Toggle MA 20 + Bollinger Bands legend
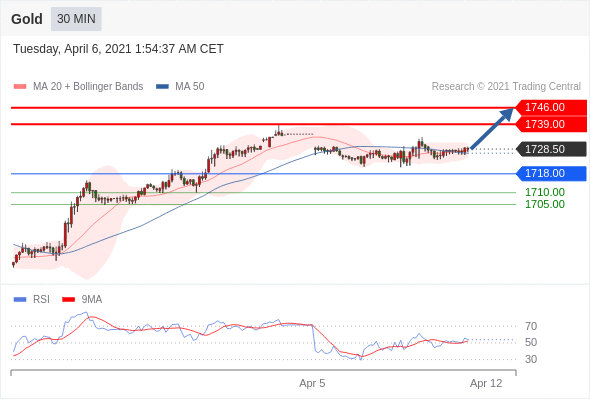The width and height of the screenshot is (590, 400). pyautogui.click(x=78, y=87)
